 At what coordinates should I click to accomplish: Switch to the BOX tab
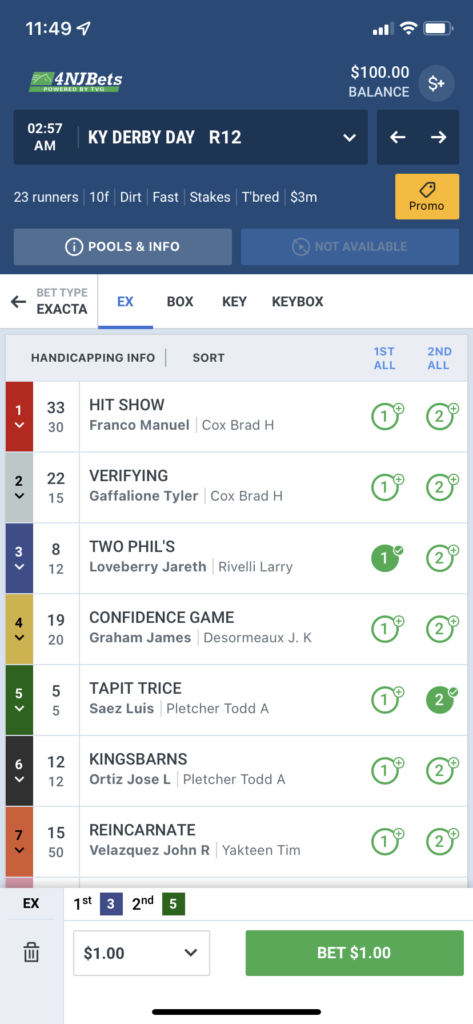[x=180, y=302]
